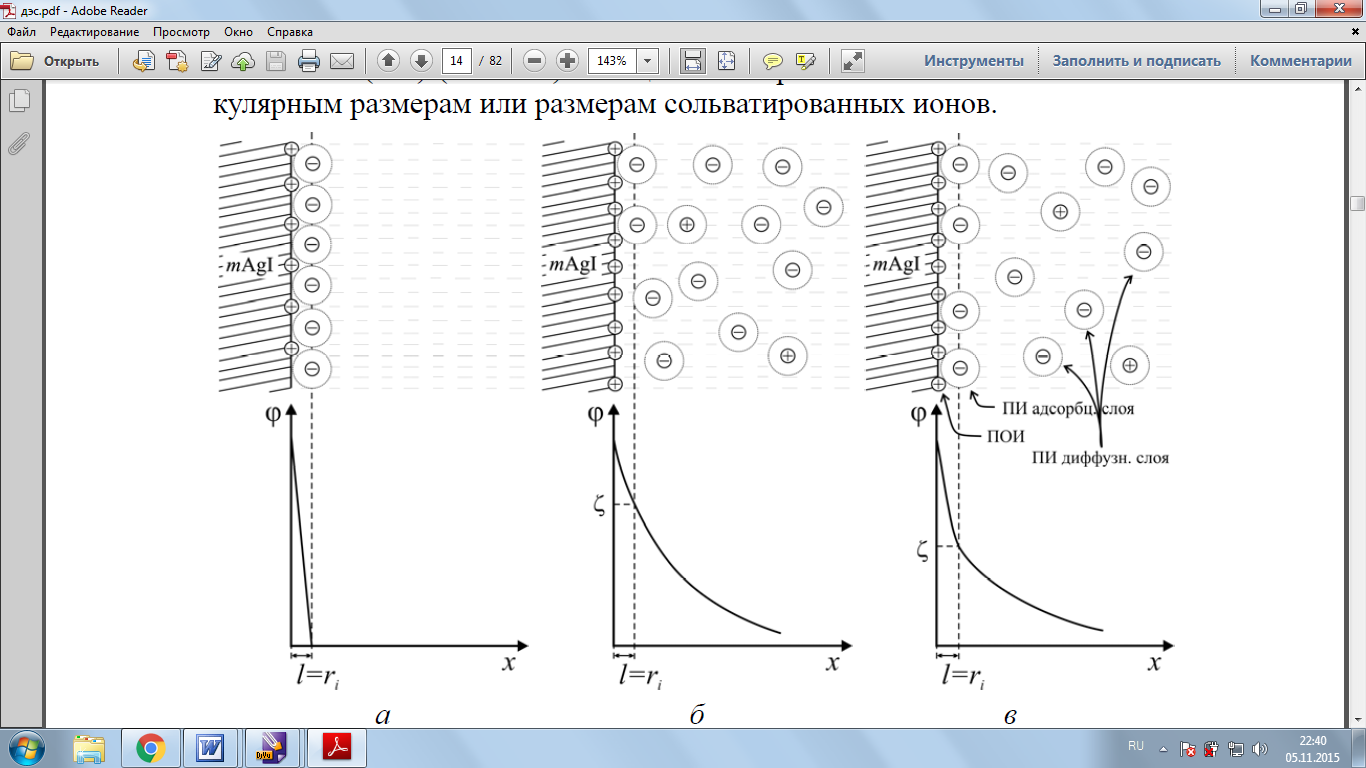Zoom in with the plus button
1366x768 pixels.
[x=568, y=61]
